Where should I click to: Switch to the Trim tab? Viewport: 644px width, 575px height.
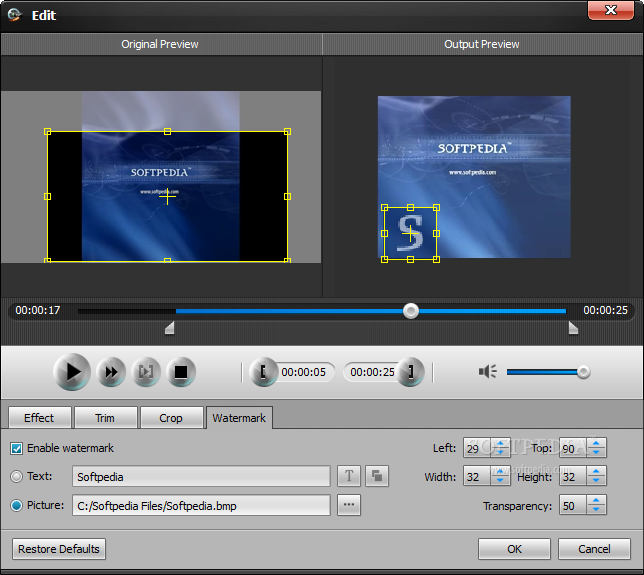(x=105, y=418)
